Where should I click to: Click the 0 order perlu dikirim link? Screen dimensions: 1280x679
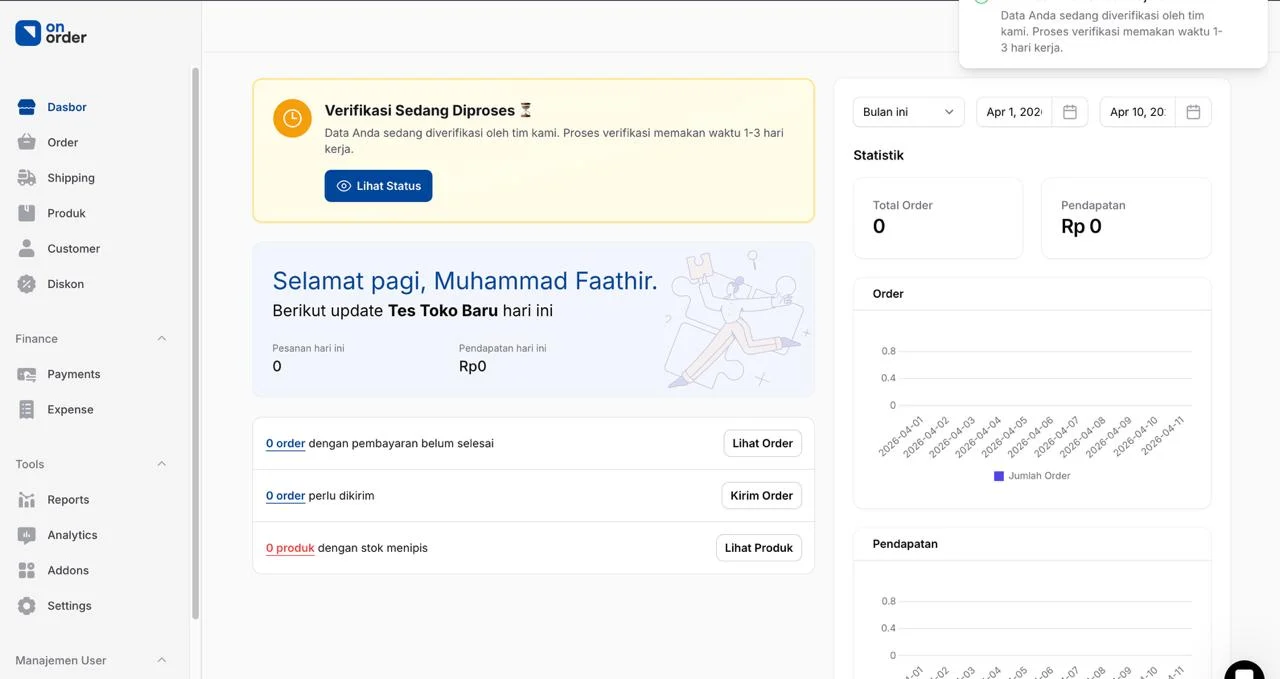point(285,495)
